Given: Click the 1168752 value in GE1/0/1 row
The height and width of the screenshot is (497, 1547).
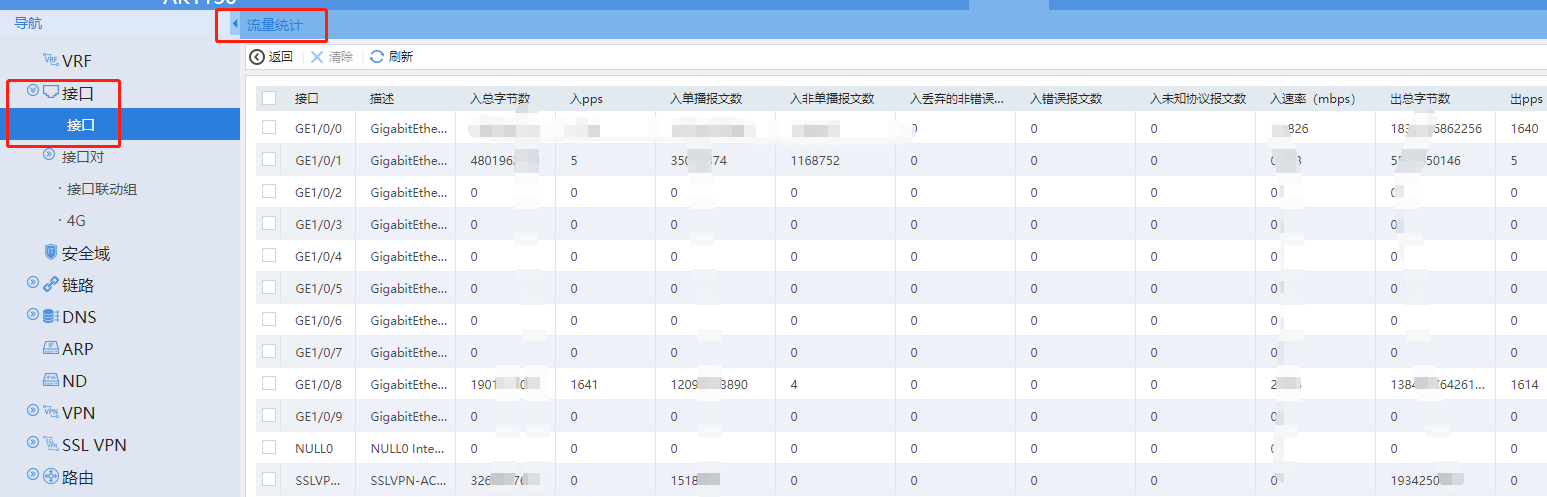Looking at the screenshot, I should pyautogui.click(x=815, y=160).
